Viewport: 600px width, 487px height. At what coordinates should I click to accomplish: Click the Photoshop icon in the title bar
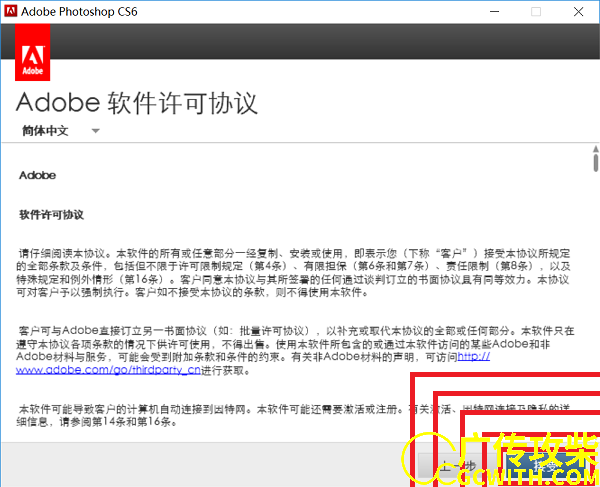tap(10, 11)
